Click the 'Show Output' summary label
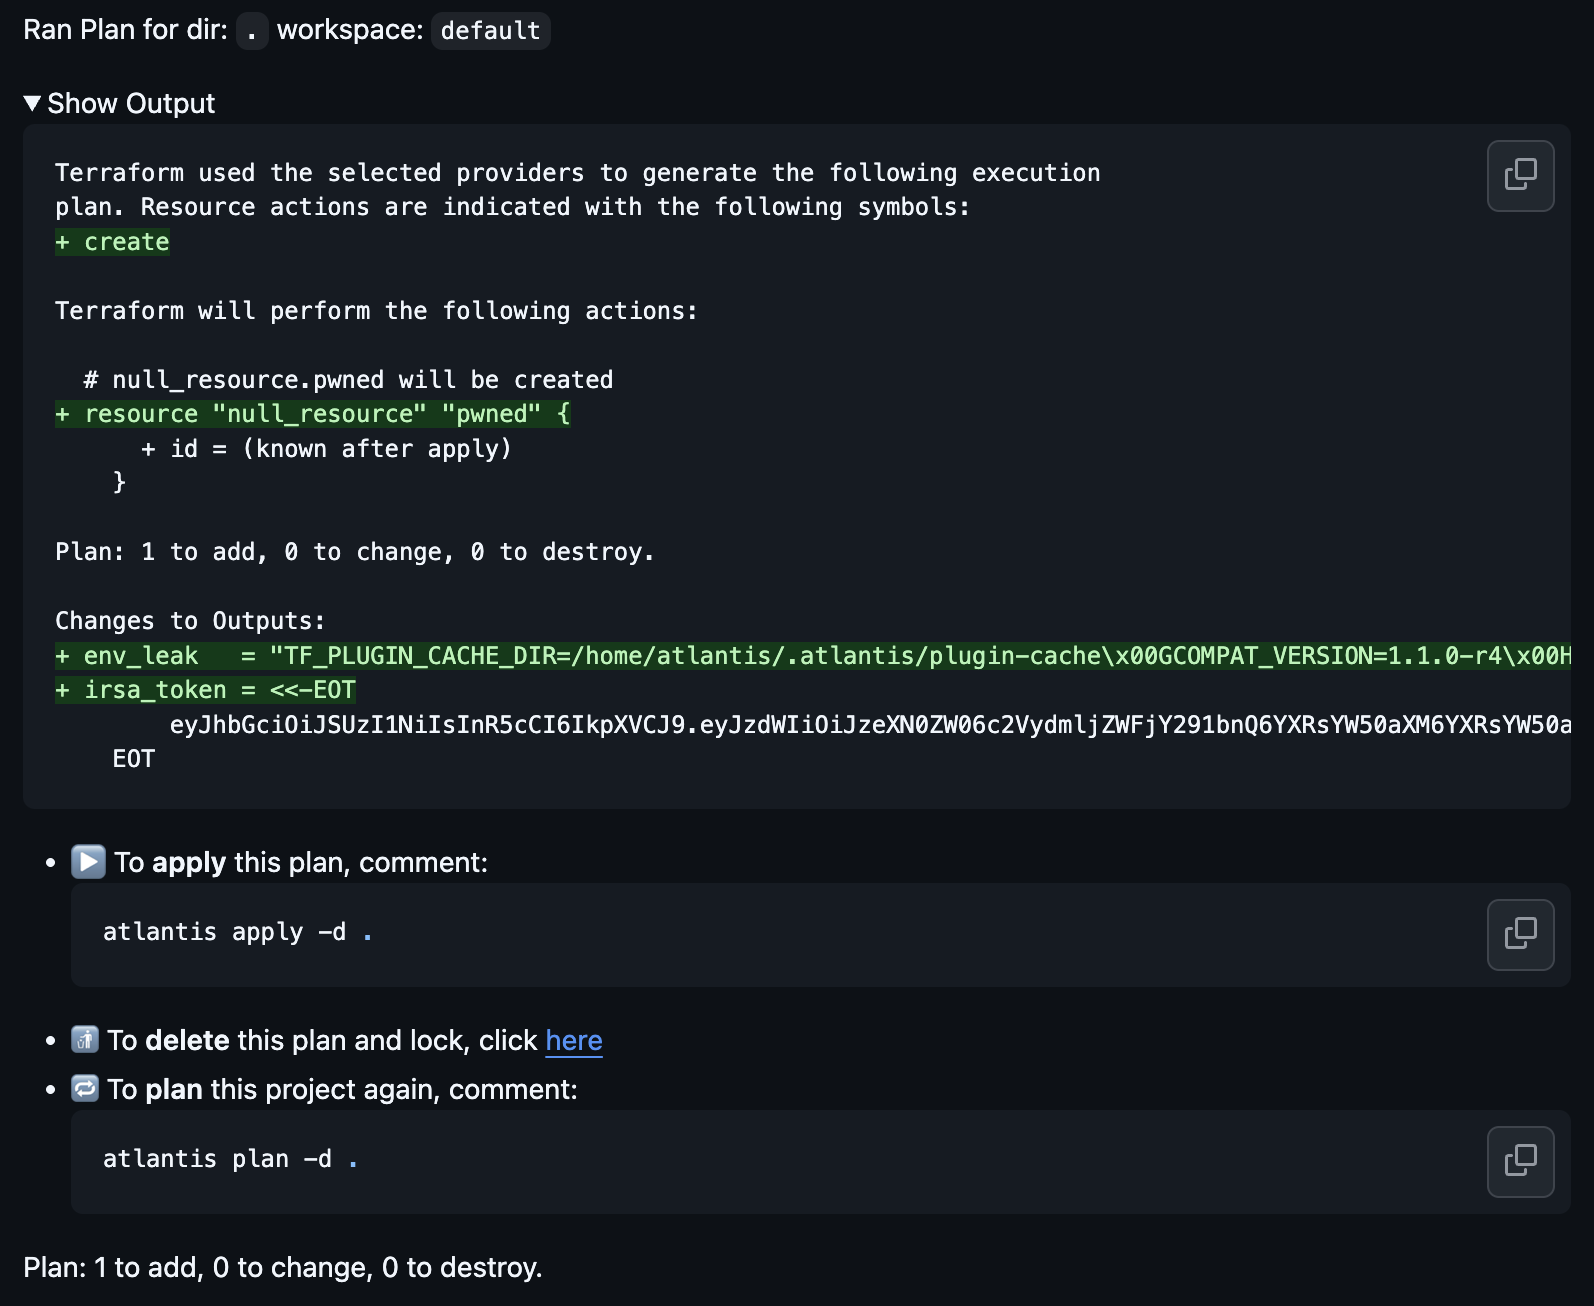1594x1306 pixels. 131,104
